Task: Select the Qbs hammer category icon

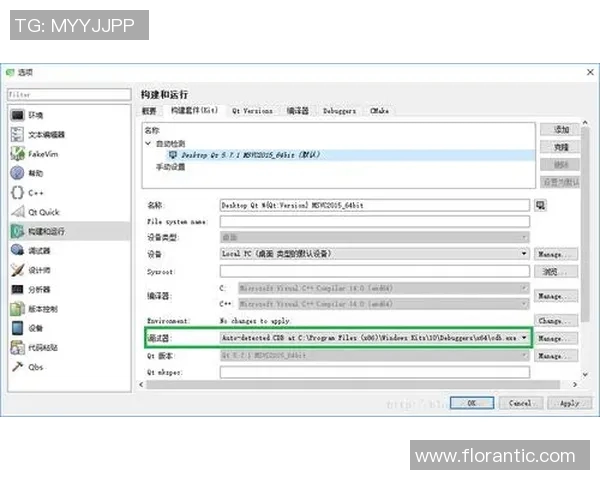Action: 17,367
